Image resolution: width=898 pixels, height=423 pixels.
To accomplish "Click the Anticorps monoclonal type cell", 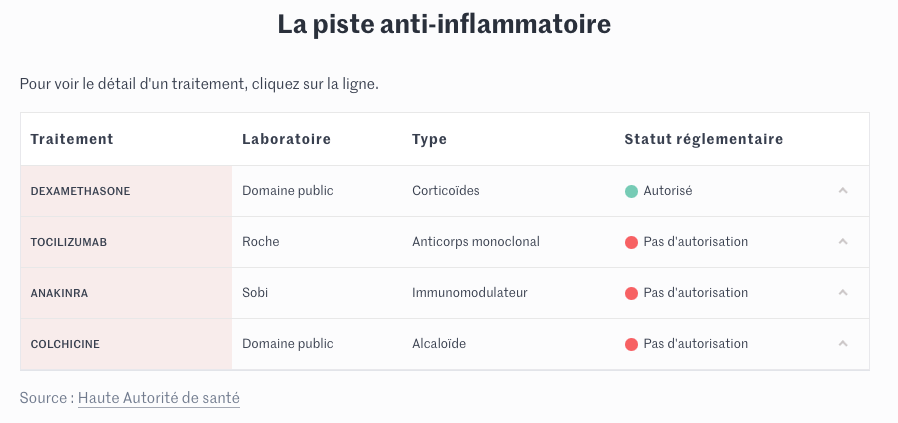I will click(x=475, y=242).
